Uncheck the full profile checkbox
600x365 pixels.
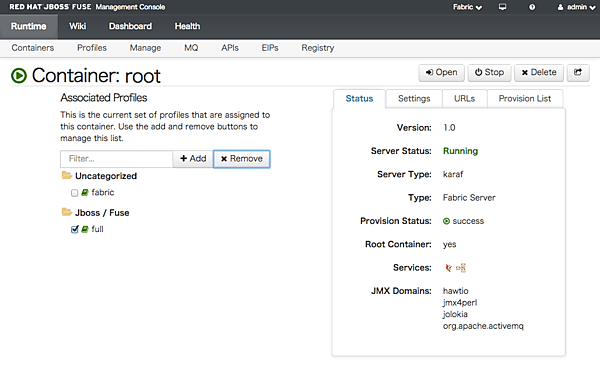75,229
